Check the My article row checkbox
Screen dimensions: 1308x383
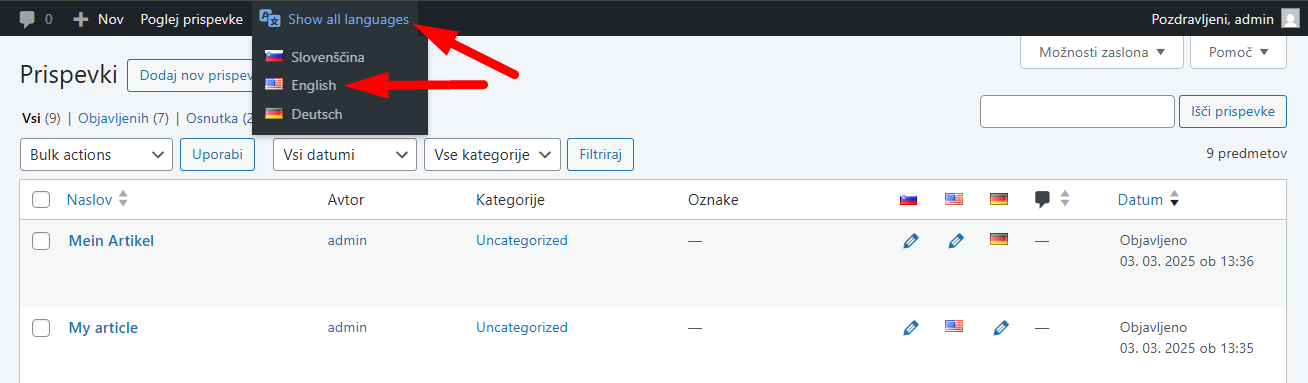click(41, 328)
